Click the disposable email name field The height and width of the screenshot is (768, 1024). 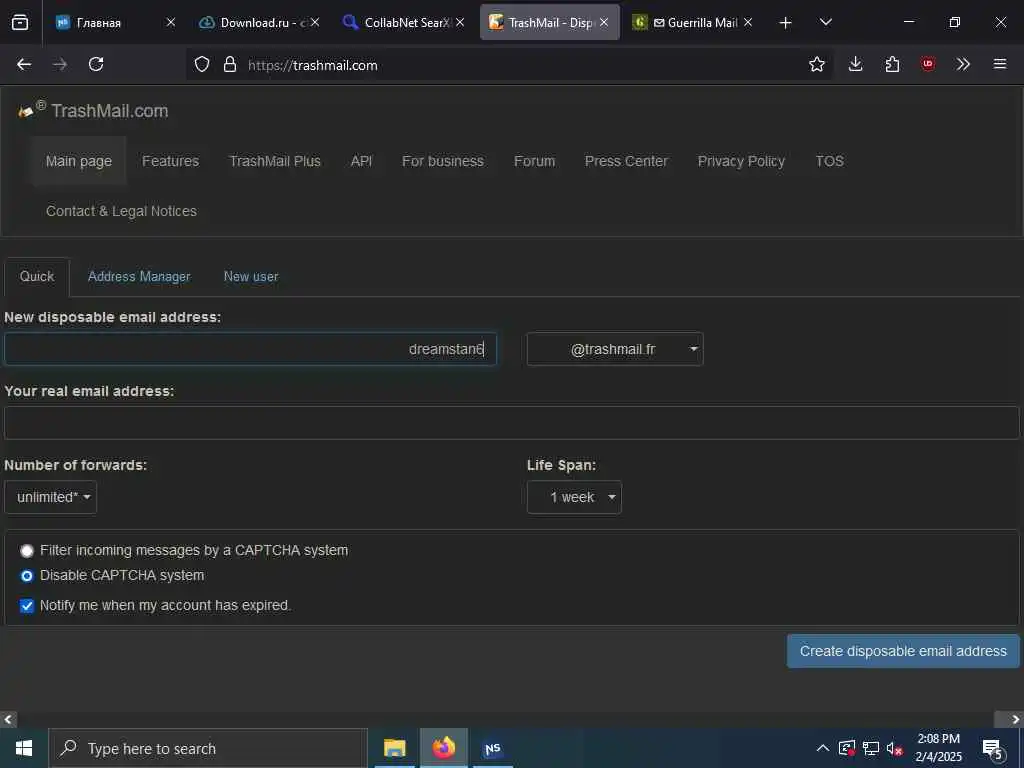coord(250,349)
